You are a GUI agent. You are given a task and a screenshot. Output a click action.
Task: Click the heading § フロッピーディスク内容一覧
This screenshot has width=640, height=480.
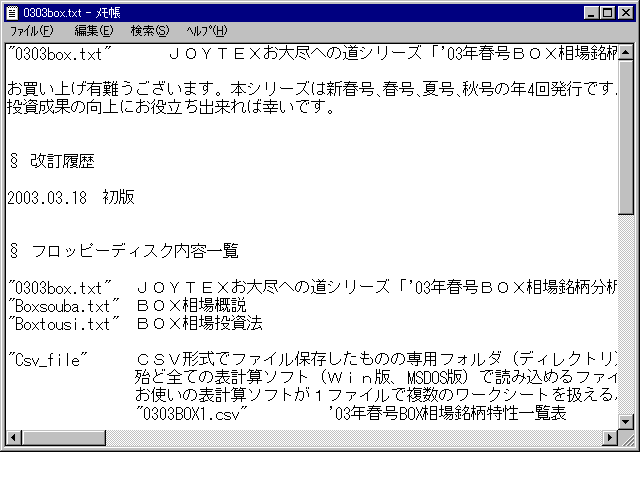(124, 251)
